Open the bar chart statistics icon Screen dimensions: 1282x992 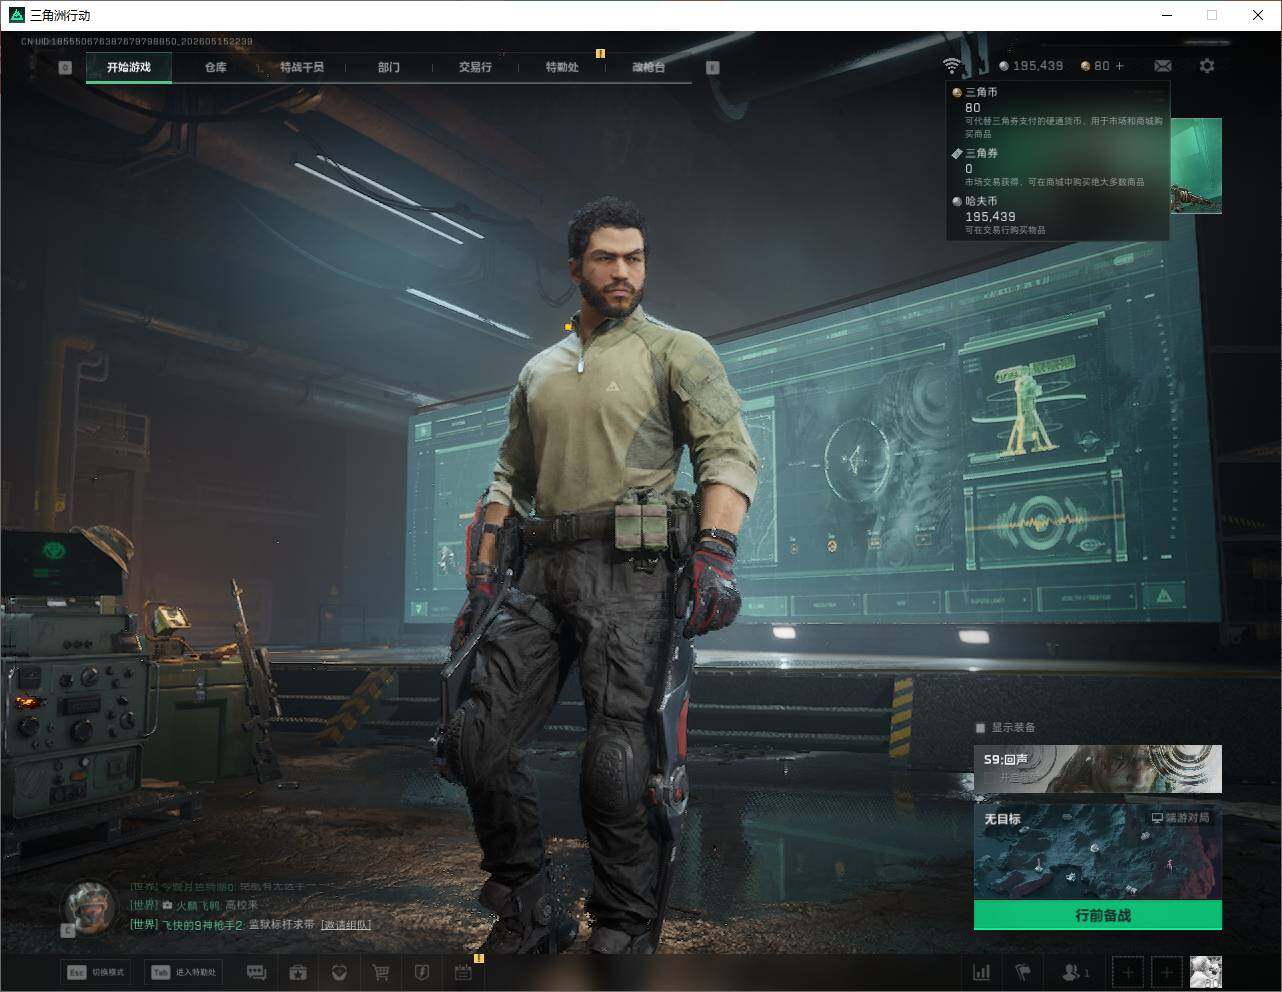[x=982, y=972]
